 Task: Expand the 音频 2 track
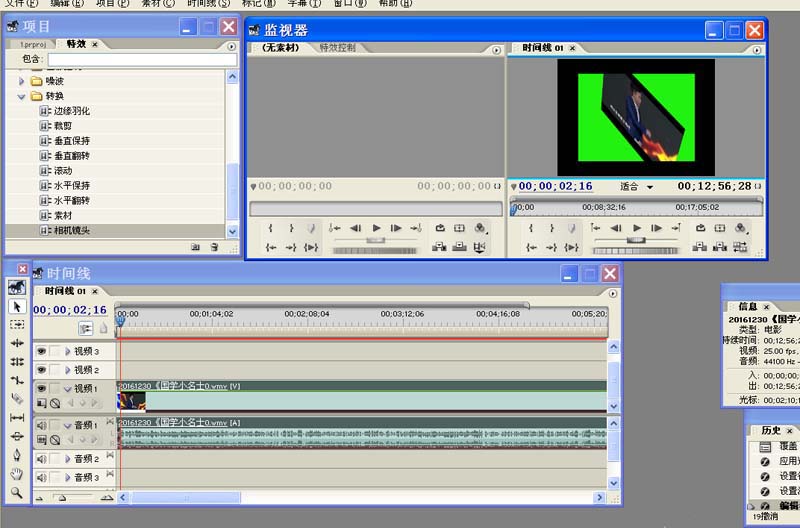tap(67, 459)
